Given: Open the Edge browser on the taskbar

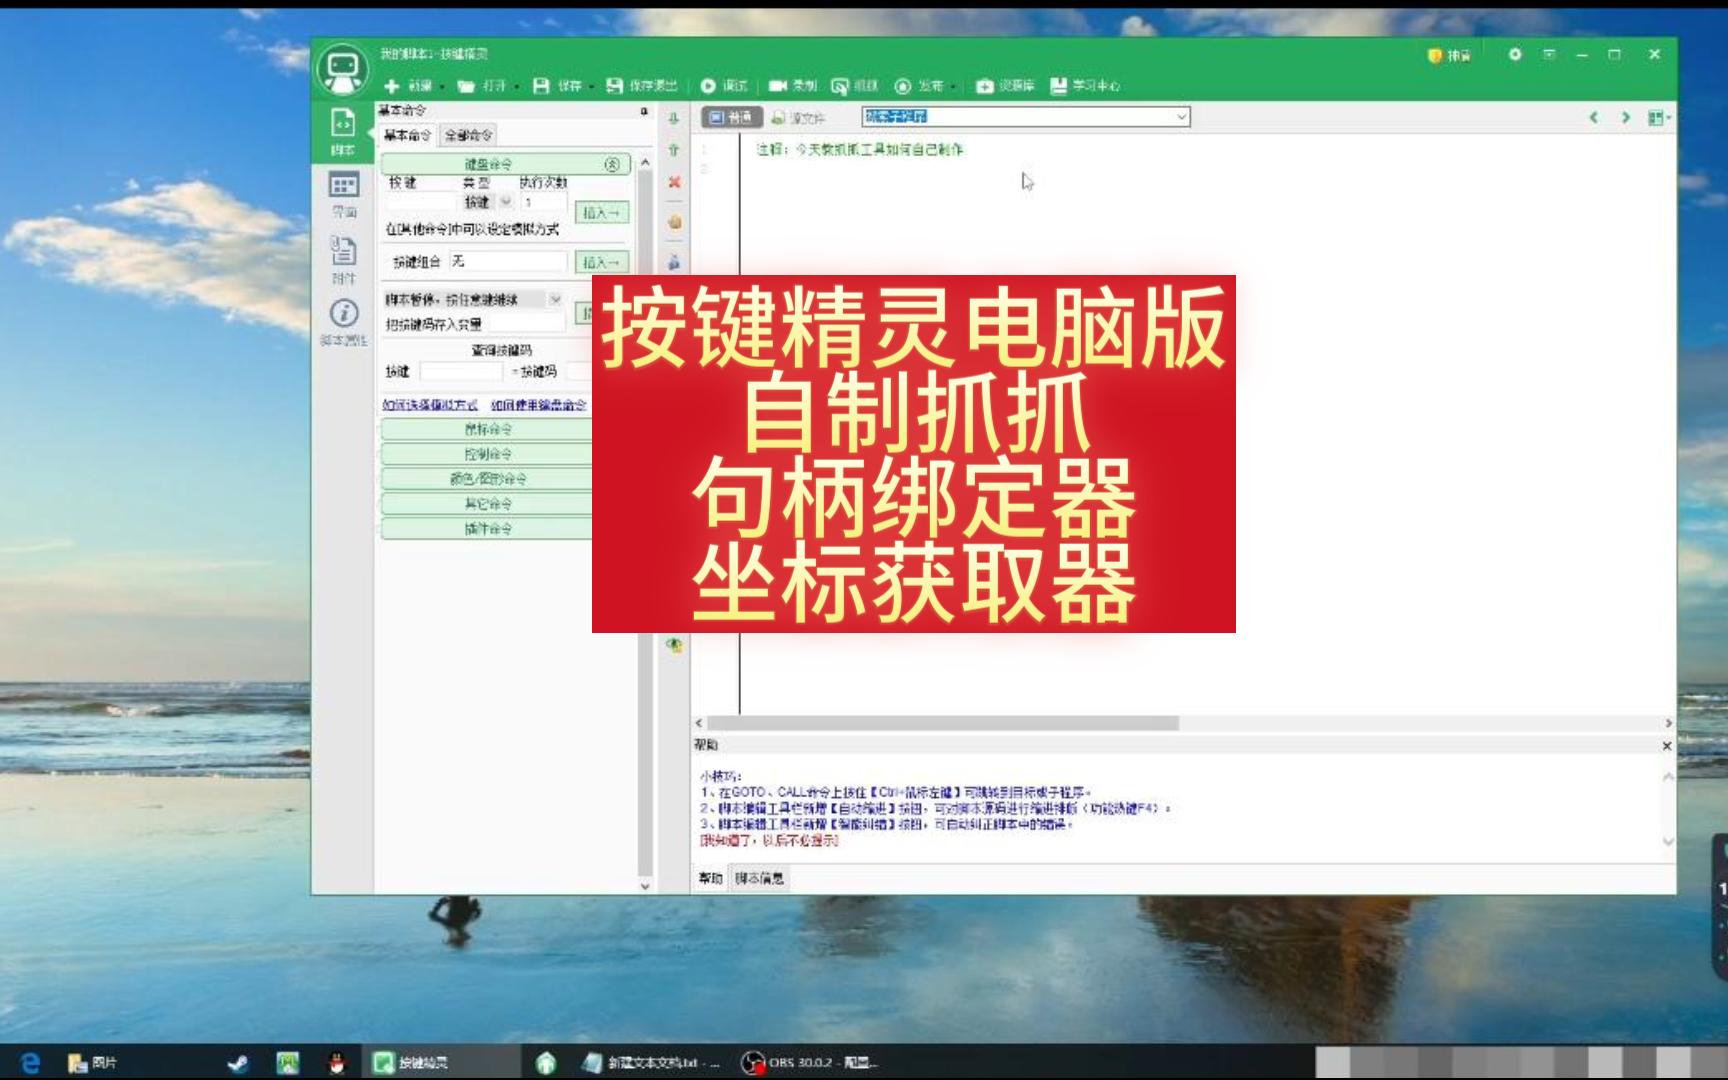Looking at the screenshot, I should pyautogui.click(x=30, y=1062).
